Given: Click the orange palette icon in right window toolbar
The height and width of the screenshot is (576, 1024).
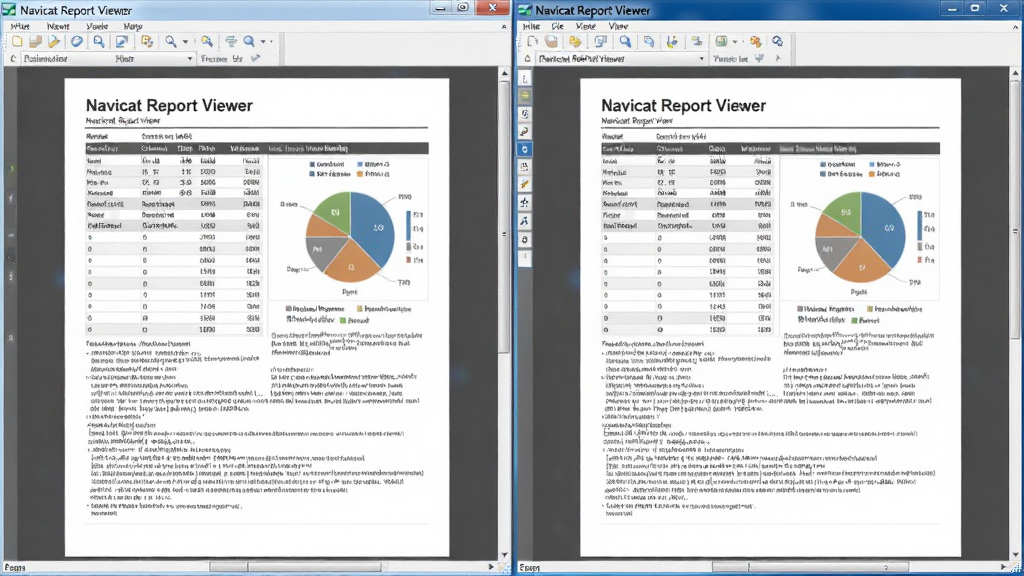Looking at the screenshot, I should [756, 41].
